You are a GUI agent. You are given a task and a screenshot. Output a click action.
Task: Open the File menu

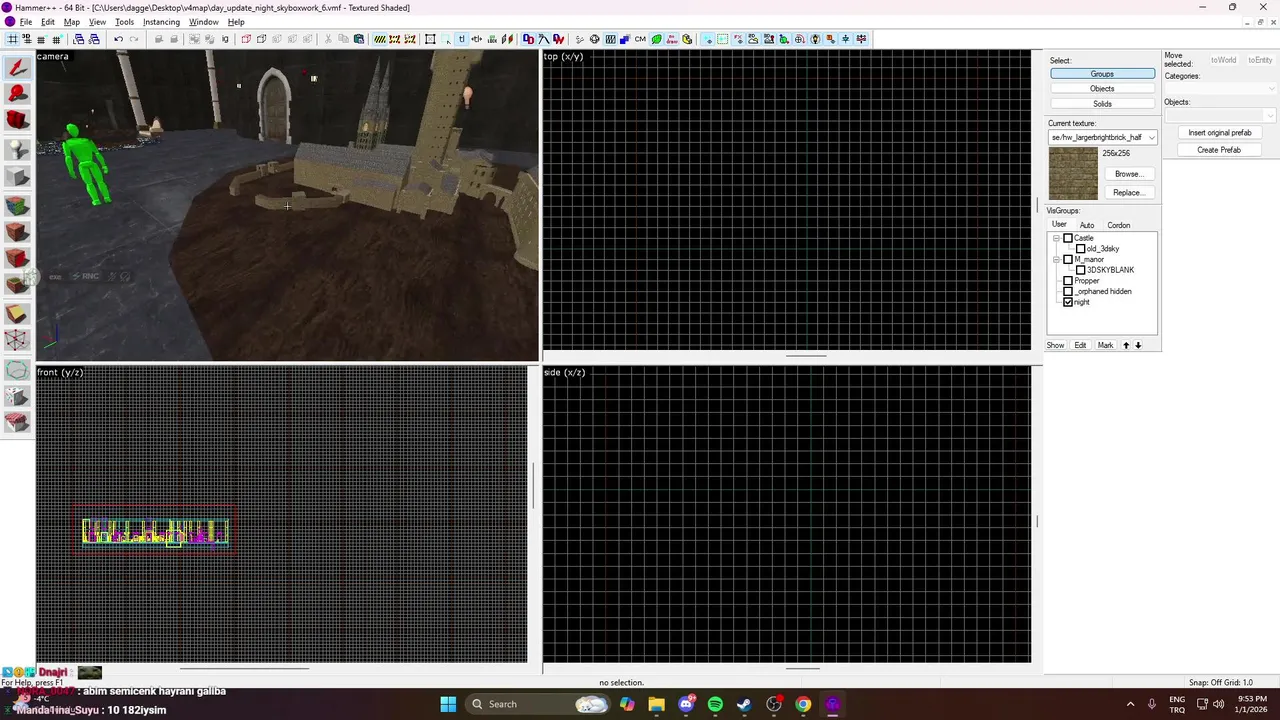point(26,22)
